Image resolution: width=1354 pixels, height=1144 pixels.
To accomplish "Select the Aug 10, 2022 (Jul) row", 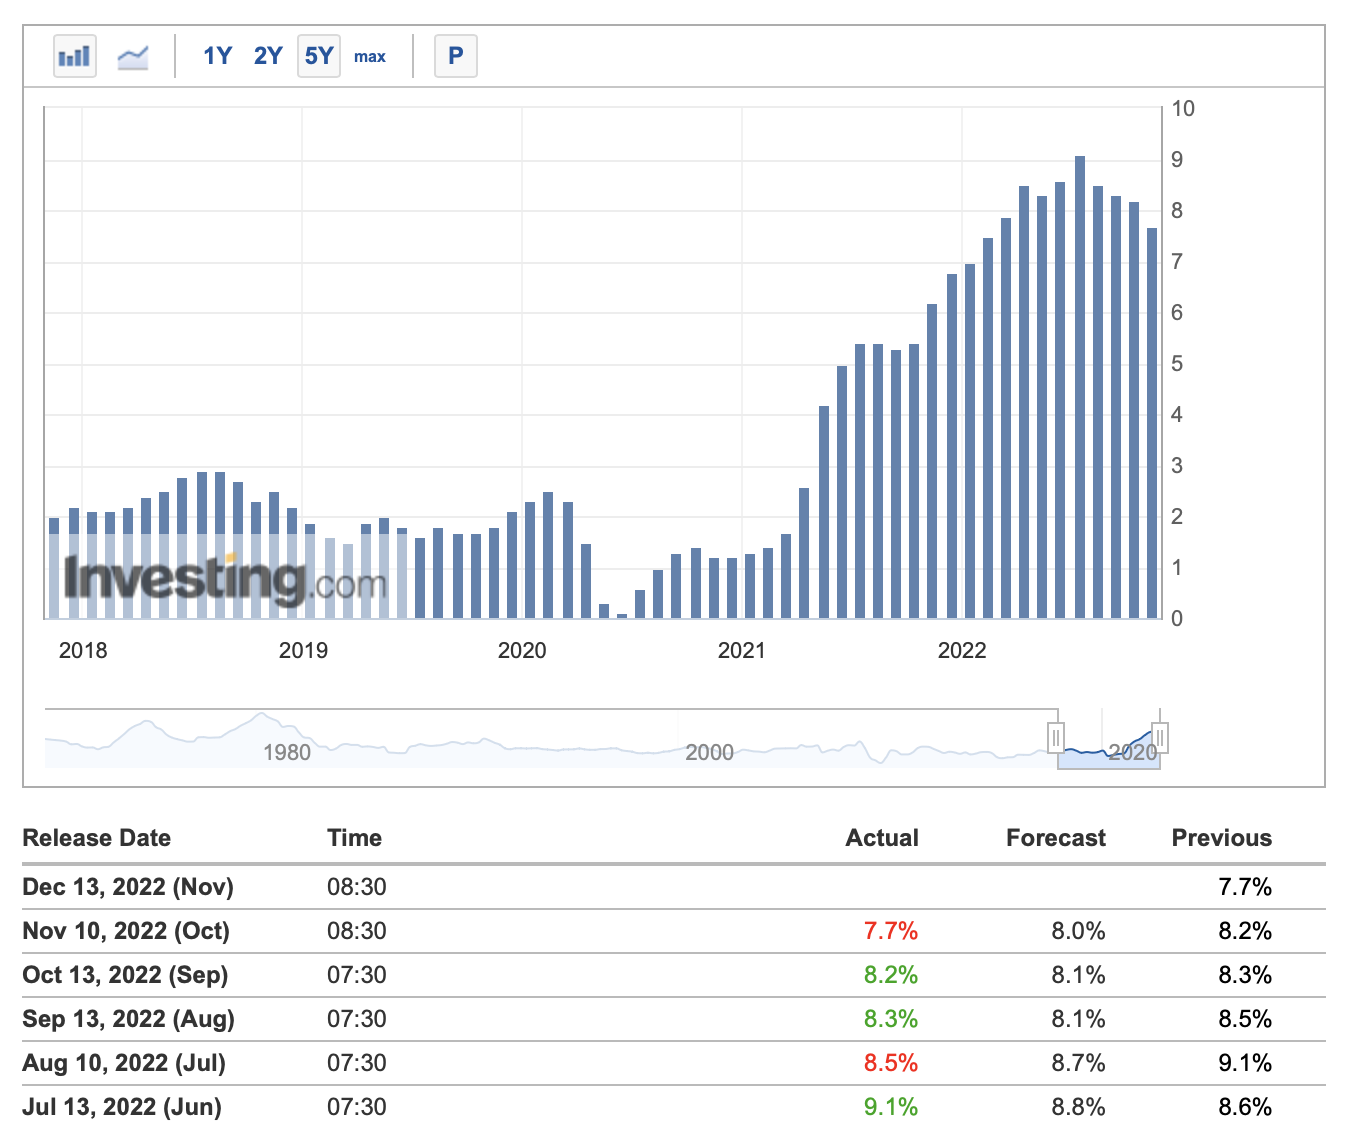I will pyautogui.click(x=674, y=1063).
